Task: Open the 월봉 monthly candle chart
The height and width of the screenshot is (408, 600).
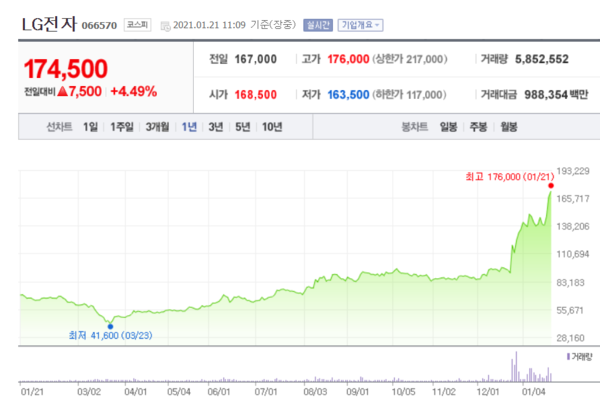Action: click(509, 127)
